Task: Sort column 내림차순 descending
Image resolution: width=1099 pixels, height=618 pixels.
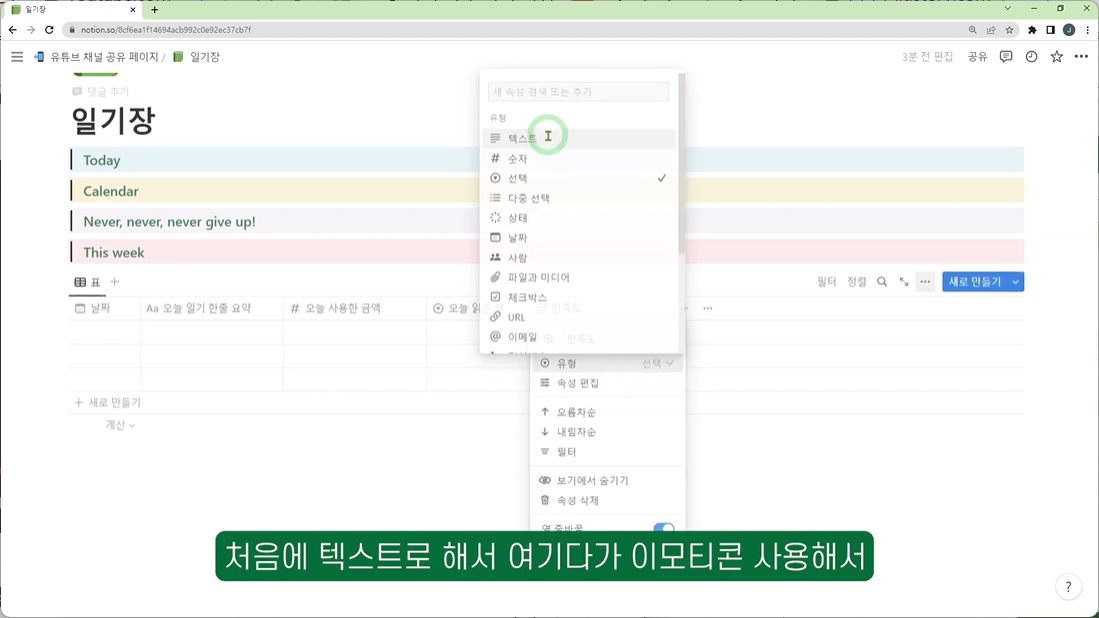Action: [608, 432]
